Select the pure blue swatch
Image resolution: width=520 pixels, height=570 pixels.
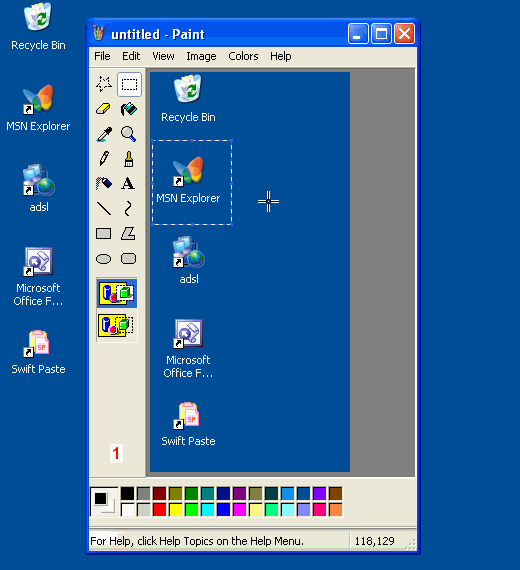tap(223, 510)
